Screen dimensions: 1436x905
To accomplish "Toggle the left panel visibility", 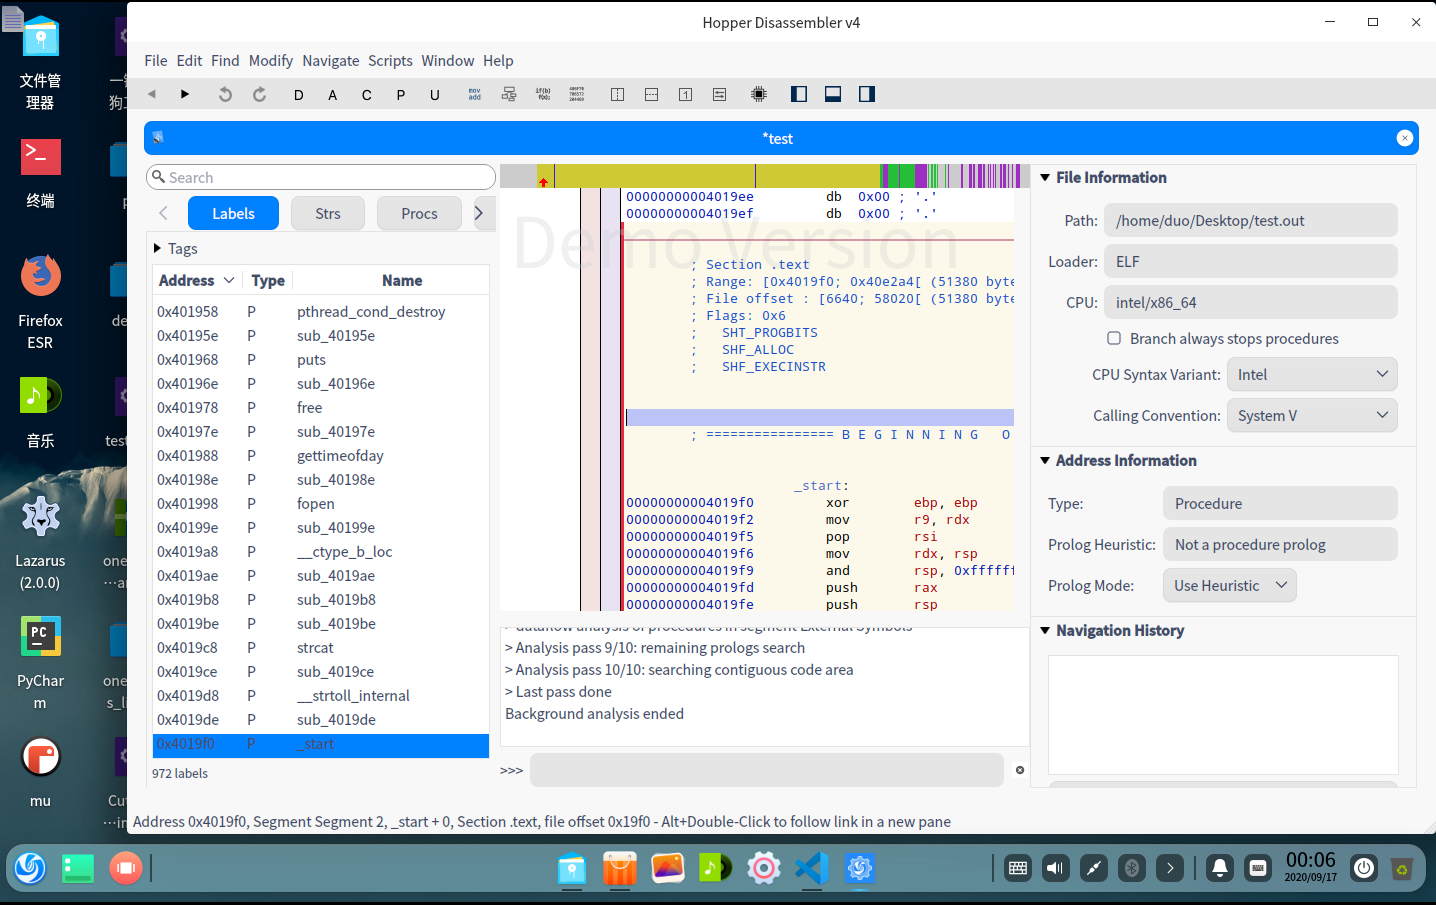I will tap(799, 94).
